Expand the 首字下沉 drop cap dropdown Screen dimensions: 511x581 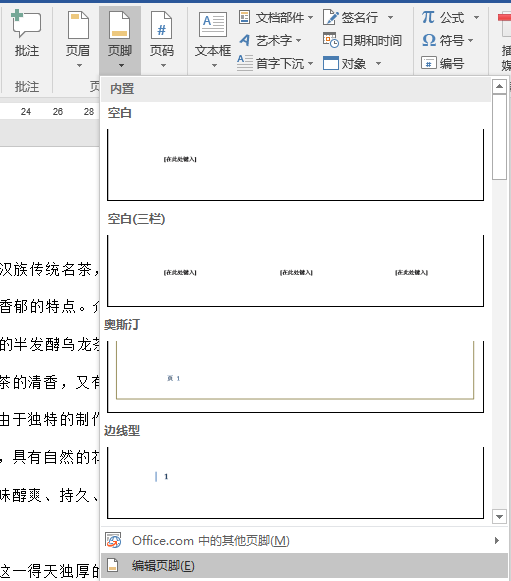(310, 63)
